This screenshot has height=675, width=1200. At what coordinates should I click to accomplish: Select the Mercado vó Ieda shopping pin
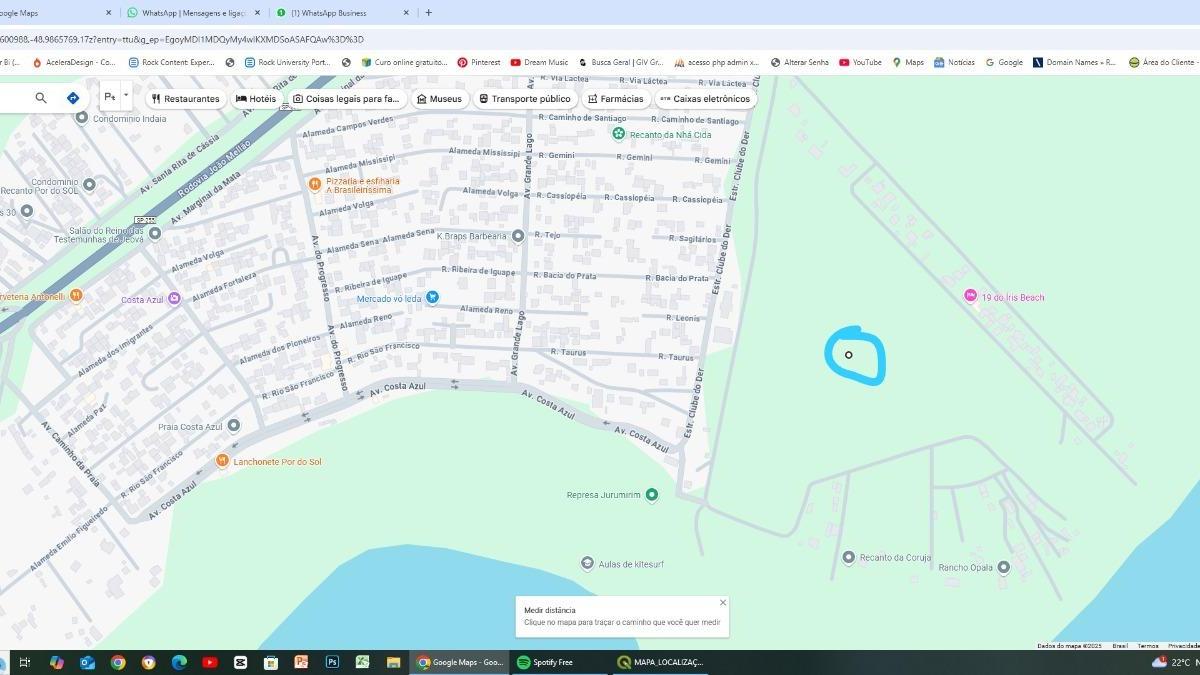432,297
